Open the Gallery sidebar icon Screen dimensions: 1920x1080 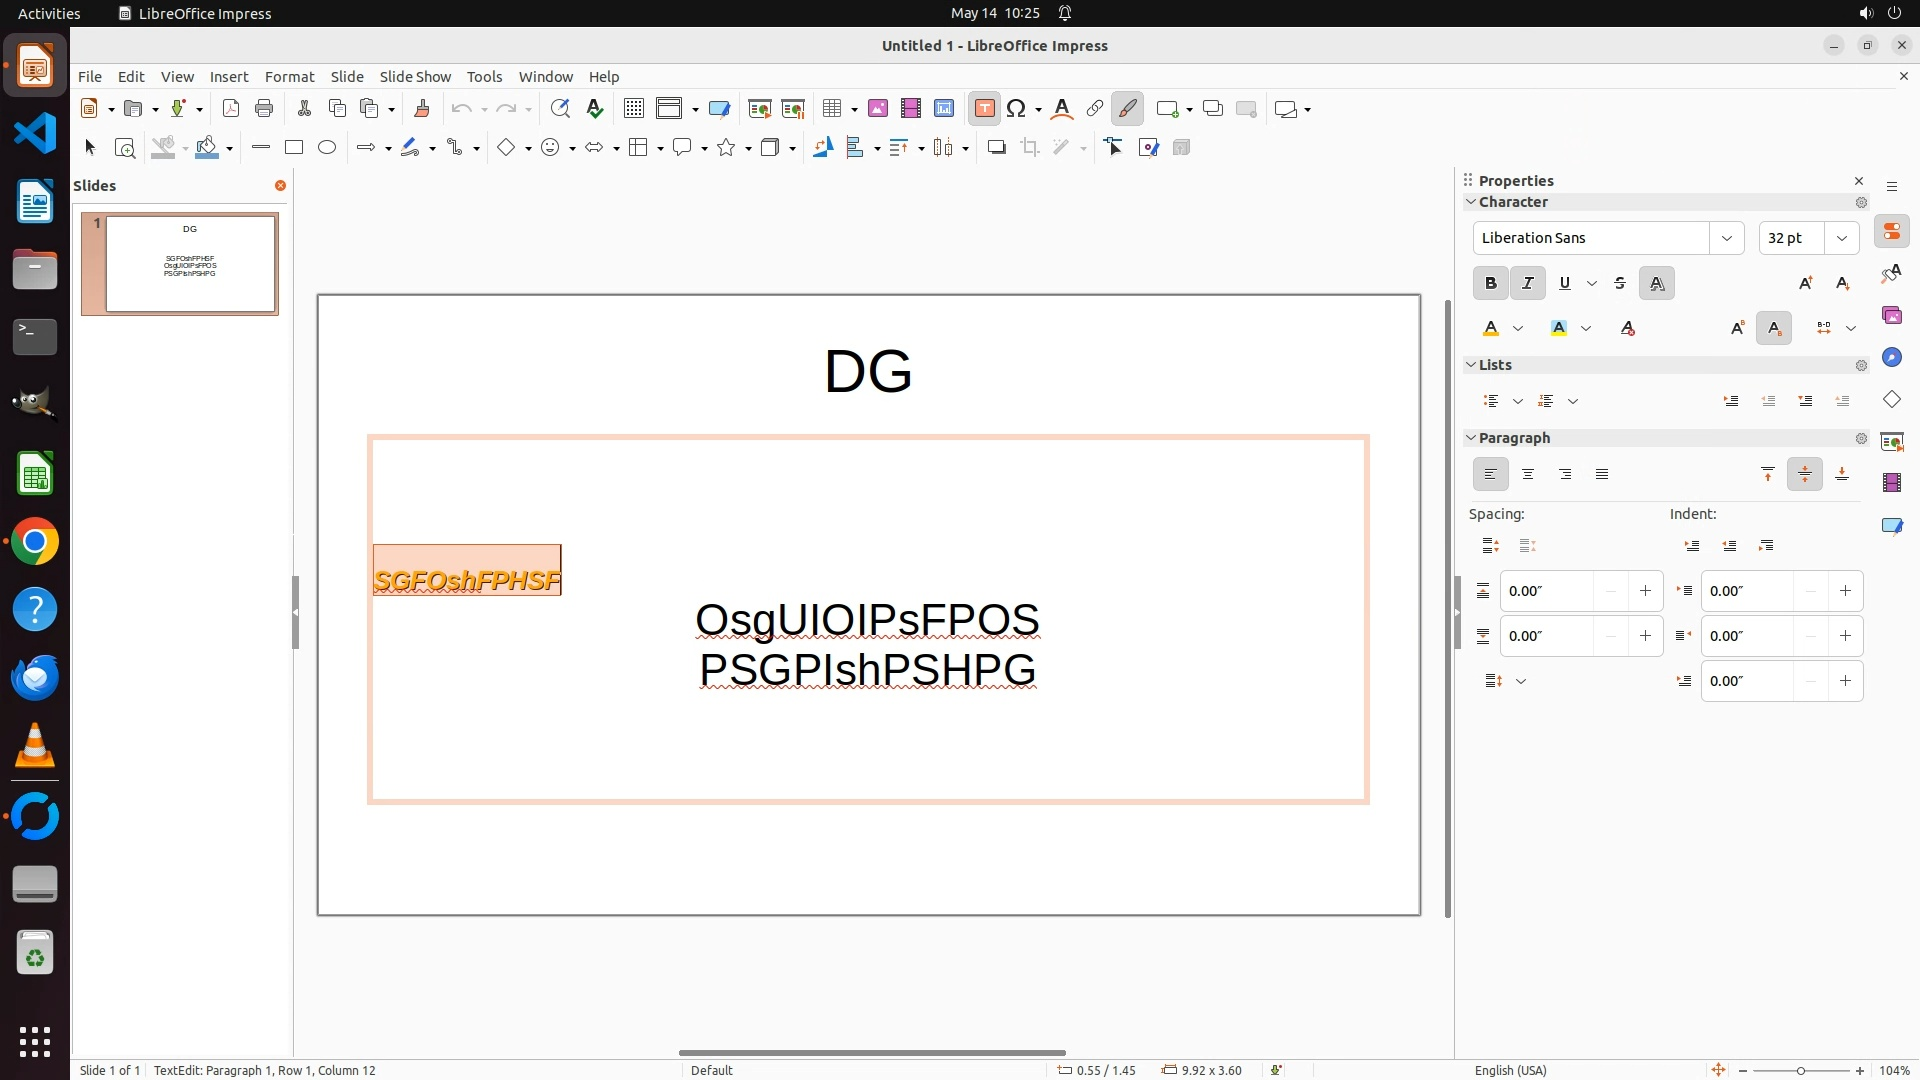(1891, 316)
